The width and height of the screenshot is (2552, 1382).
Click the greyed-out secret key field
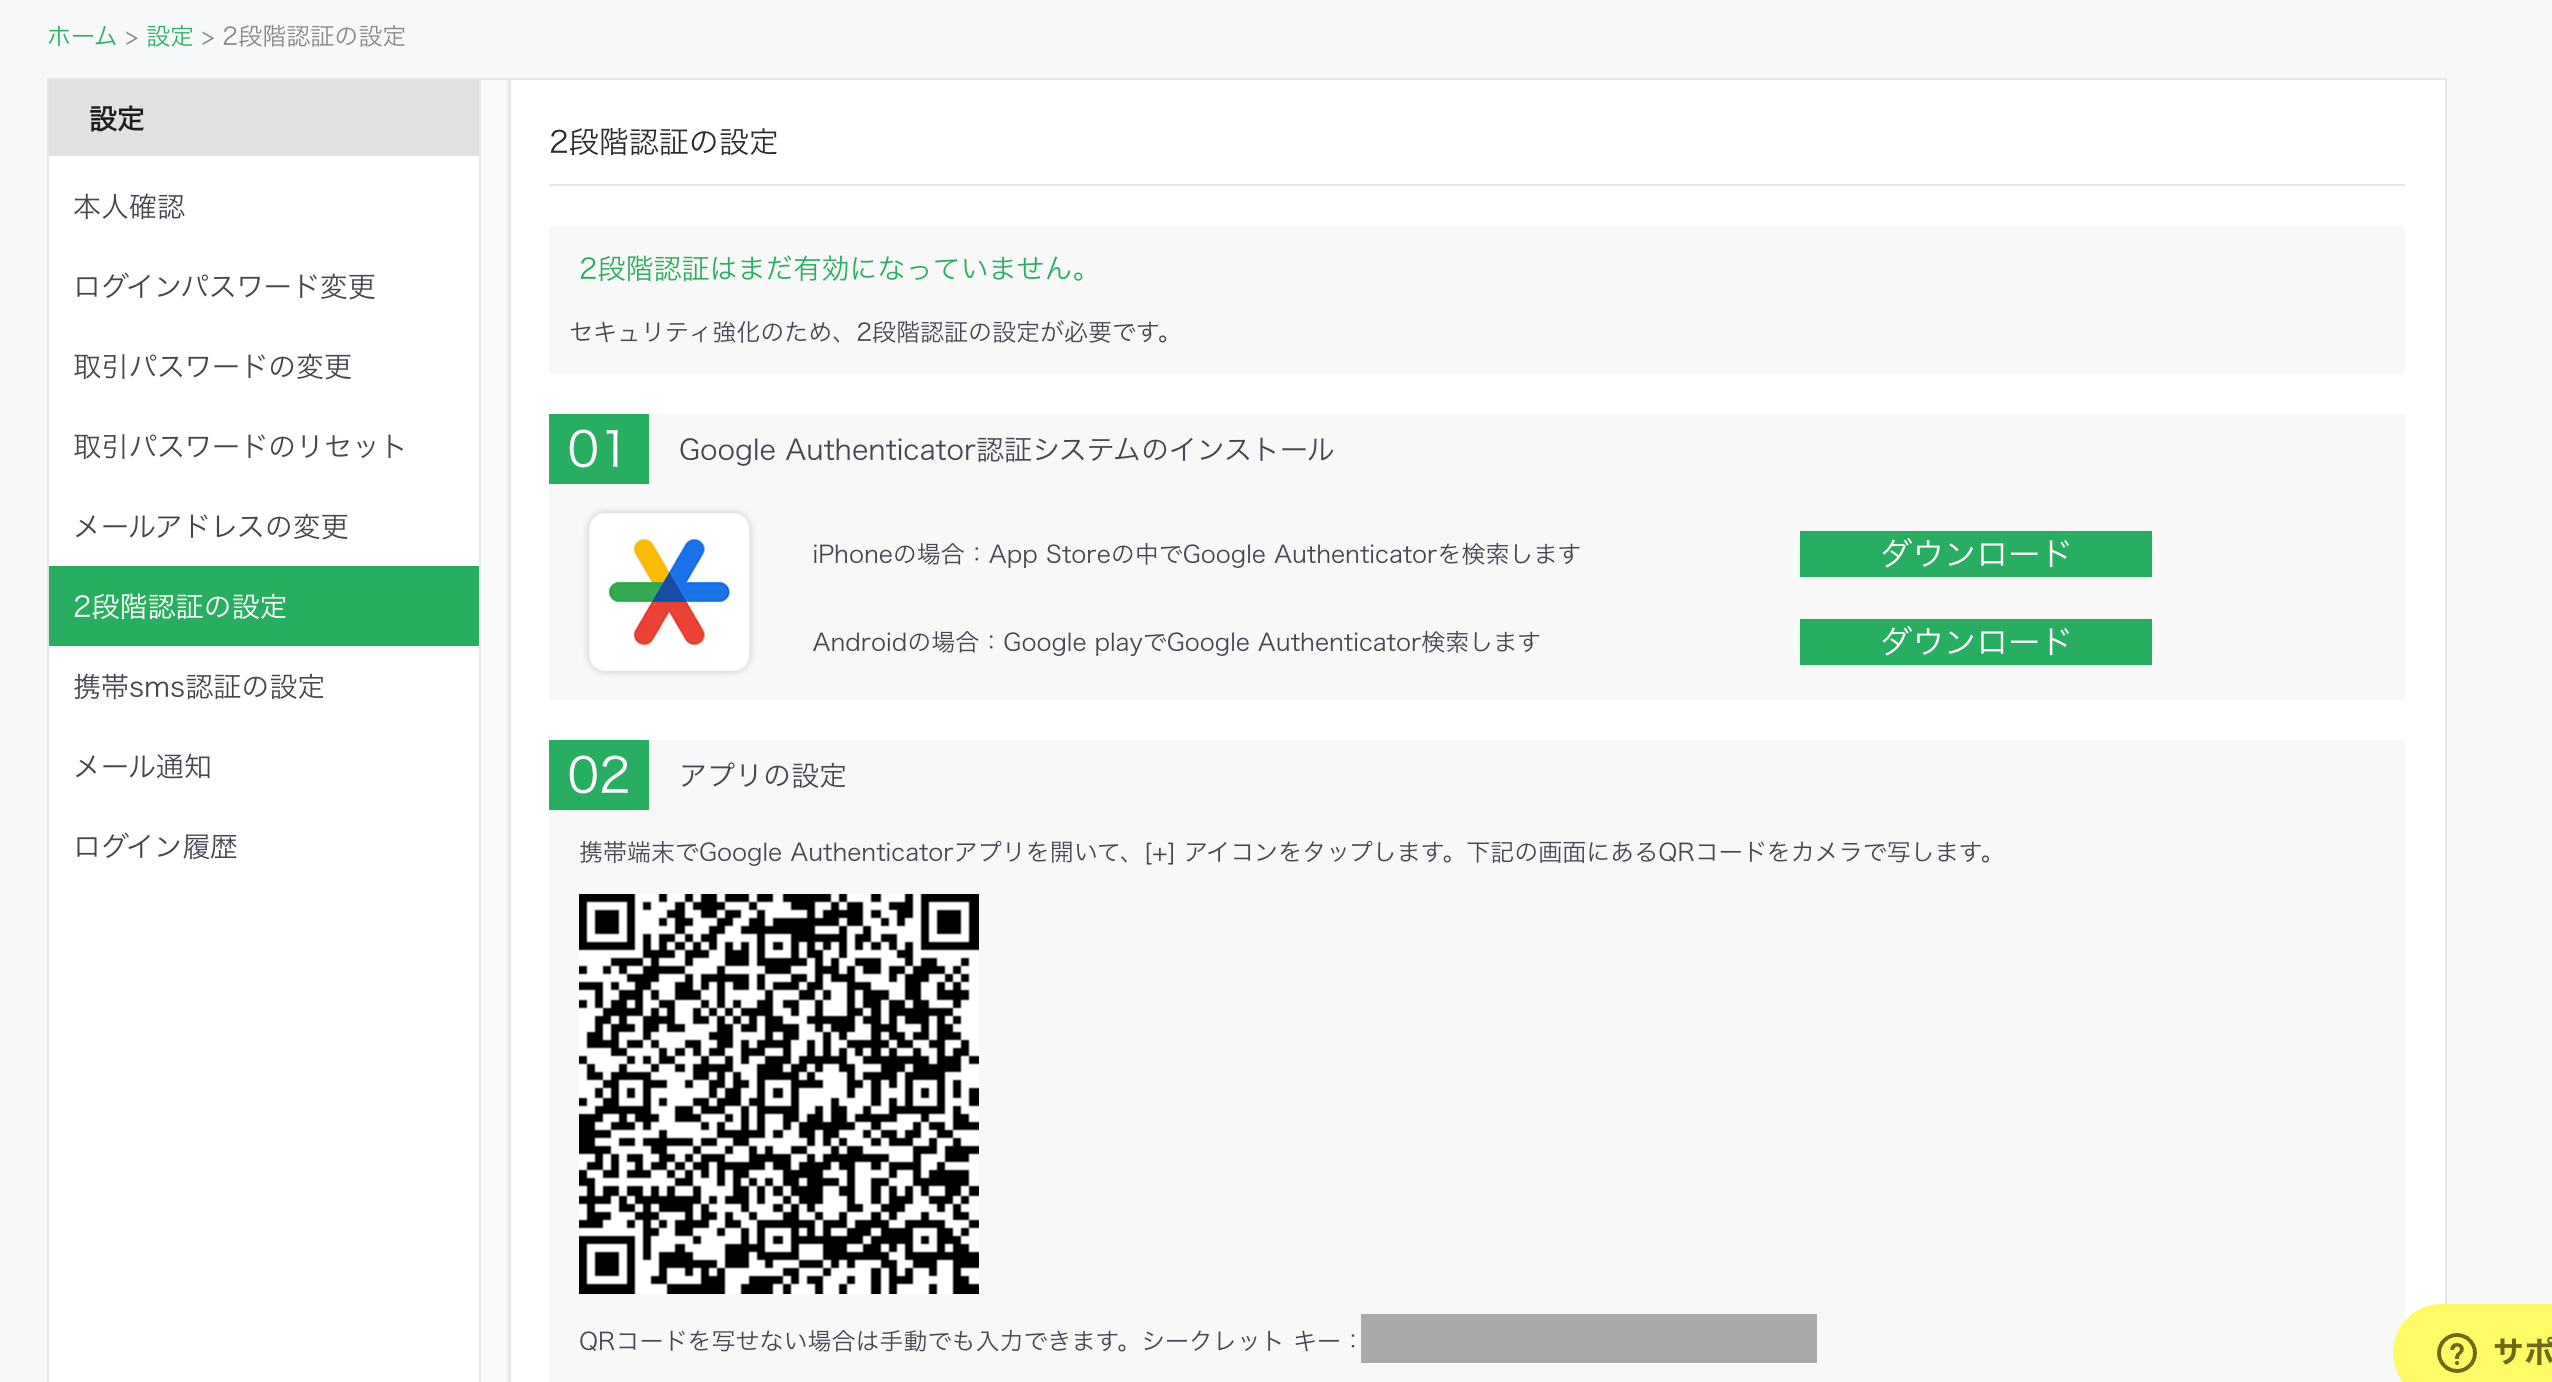click(x=1588, y=1339)
